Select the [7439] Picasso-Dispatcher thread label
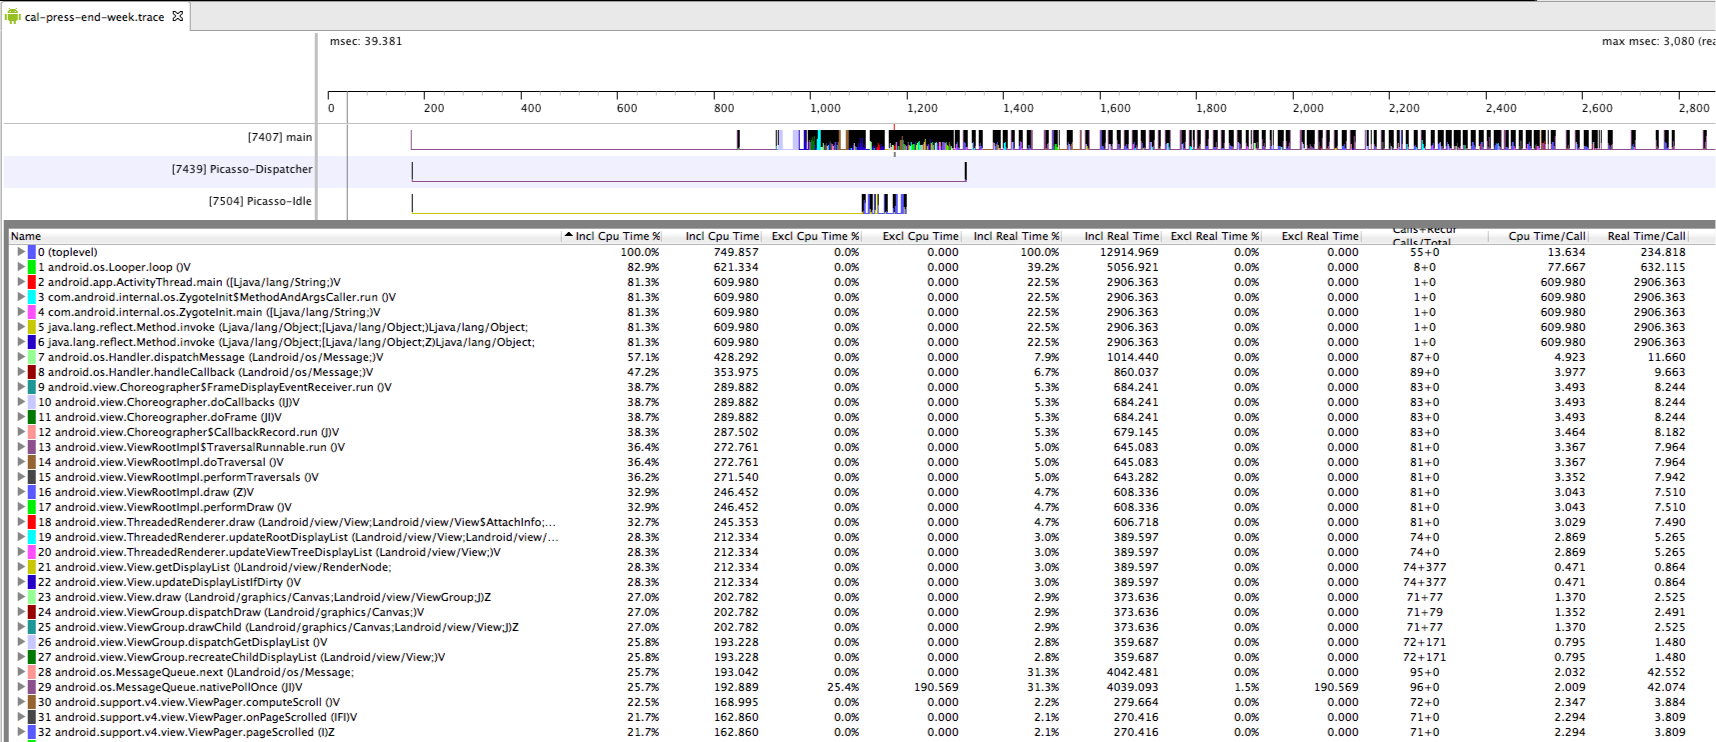Screen dimensions: 1716x742 (x=241, y=169)
